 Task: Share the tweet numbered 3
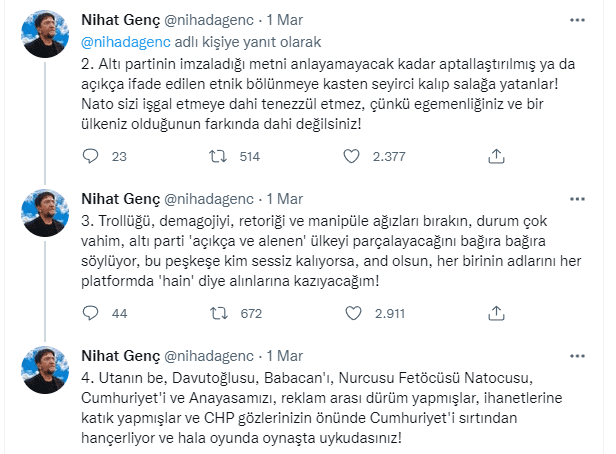(x=494, y=313)
